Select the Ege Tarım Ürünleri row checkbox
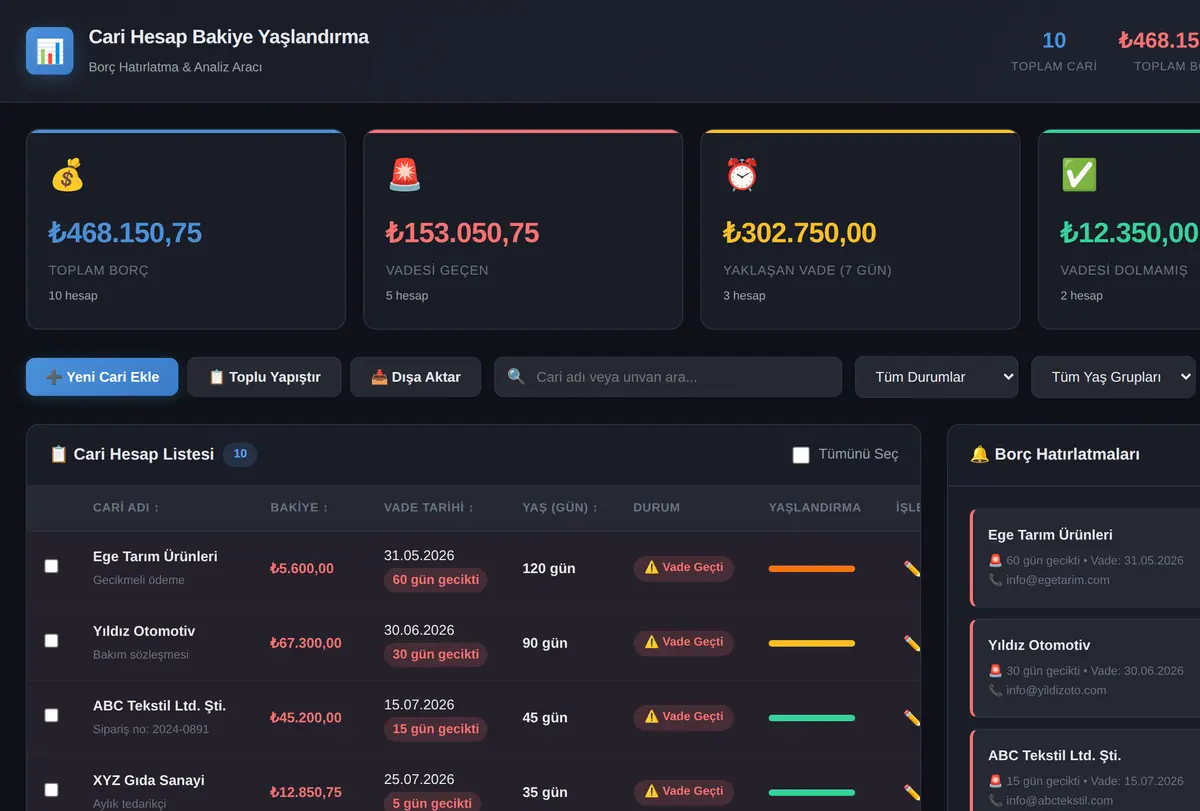1200x811 pixels. click(x=51, y=566)
